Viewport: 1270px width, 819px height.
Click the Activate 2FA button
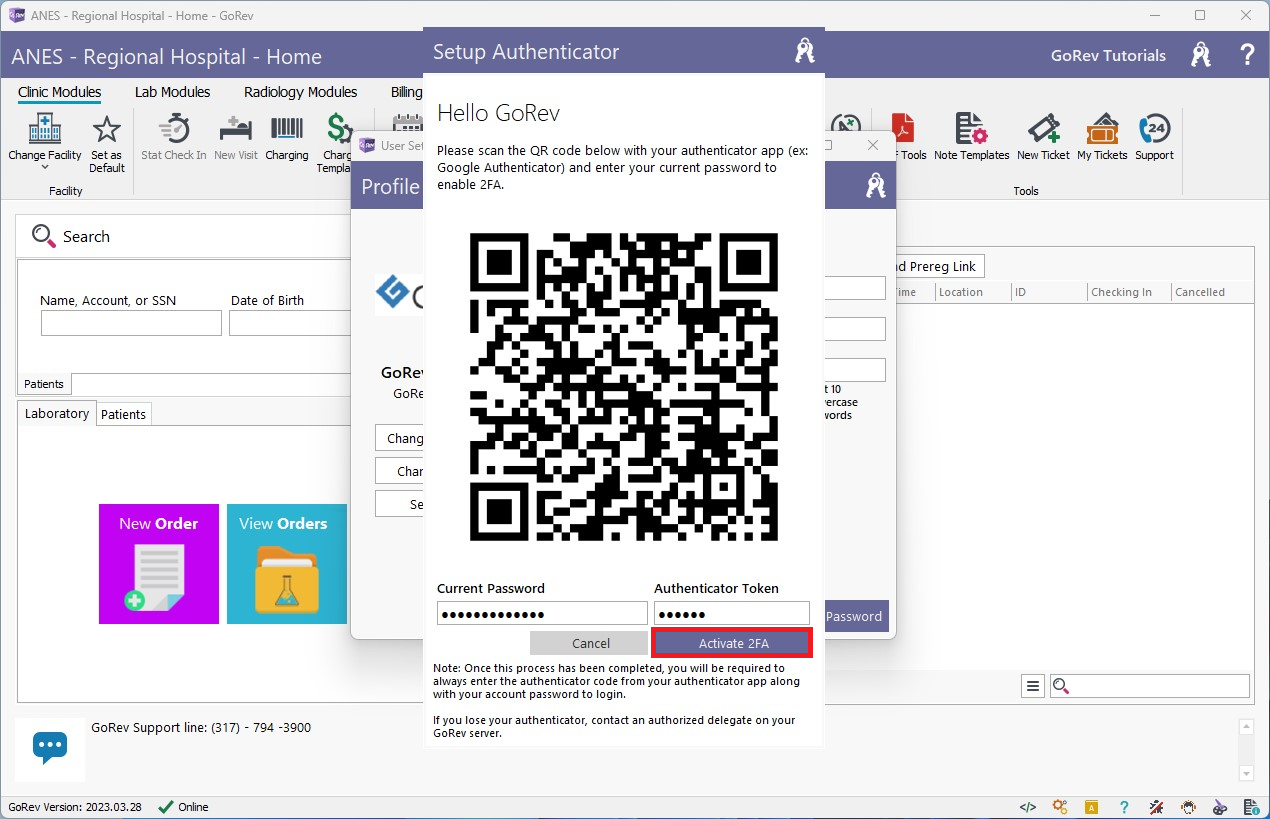click(x=733, y=643)
